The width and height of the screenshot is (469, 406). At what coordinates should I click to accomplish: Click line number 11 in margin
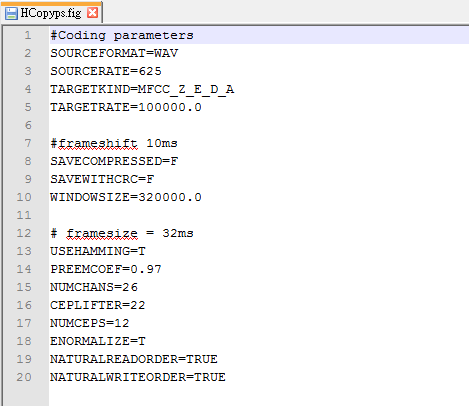(24, 215)
